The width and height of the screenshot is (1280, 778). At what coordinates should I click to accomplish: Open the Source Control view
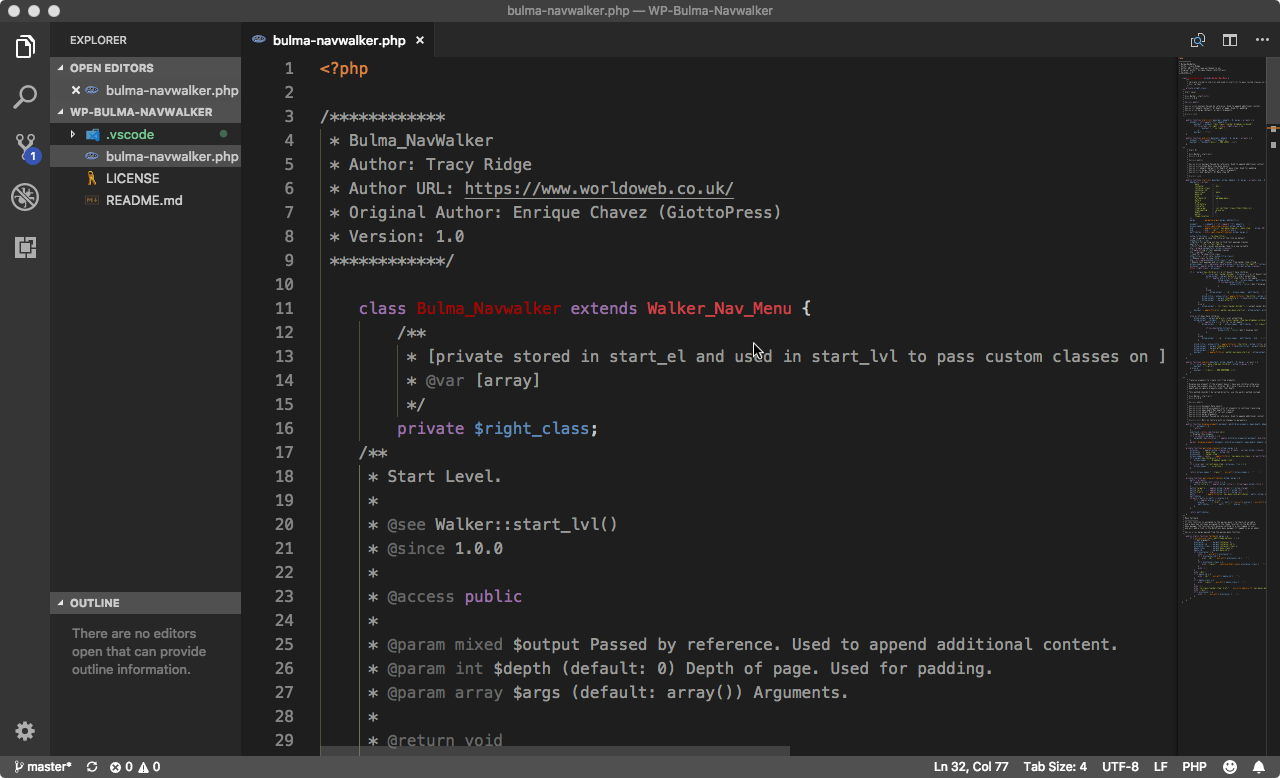[x=24, y=146]
